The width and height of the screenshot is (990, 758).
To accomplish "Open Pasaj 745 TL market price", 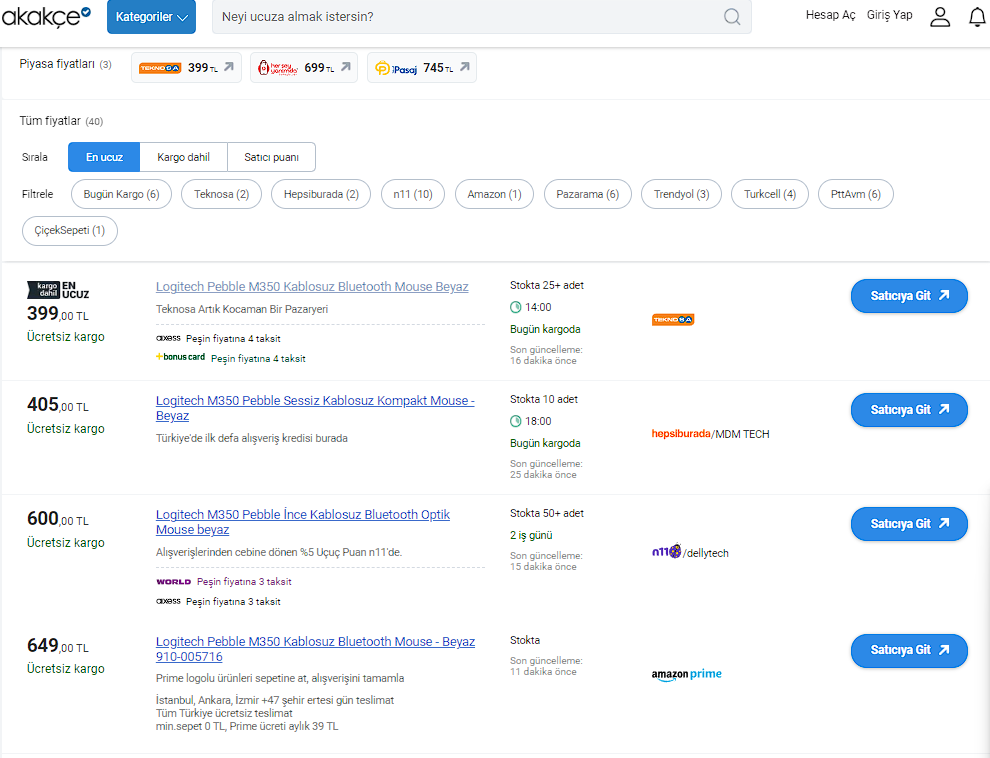I will [422, 68].
